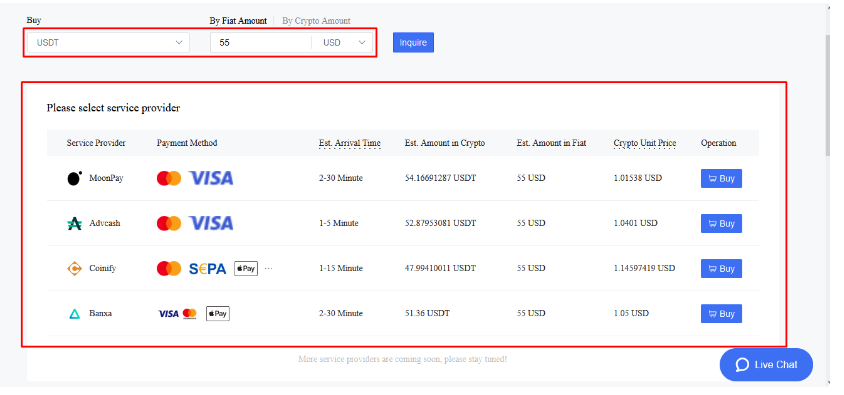Image resolution: width=844 pixels, height=395 pixels.
Task: Click the Apple Pay icon in Banxa row
Action: click(218, 313)
